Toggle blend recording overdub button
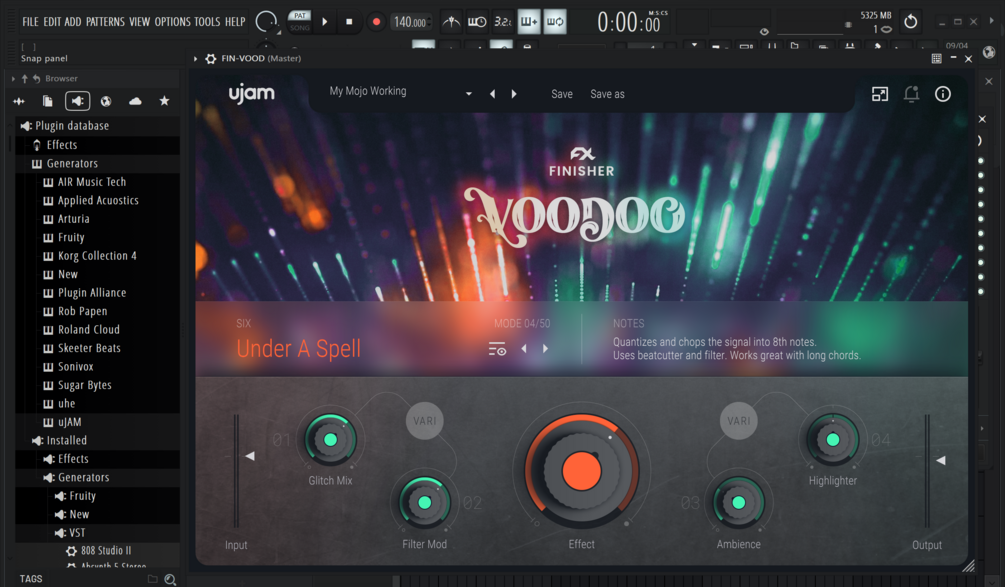1005x587 pixels. (x=529, y=22)
